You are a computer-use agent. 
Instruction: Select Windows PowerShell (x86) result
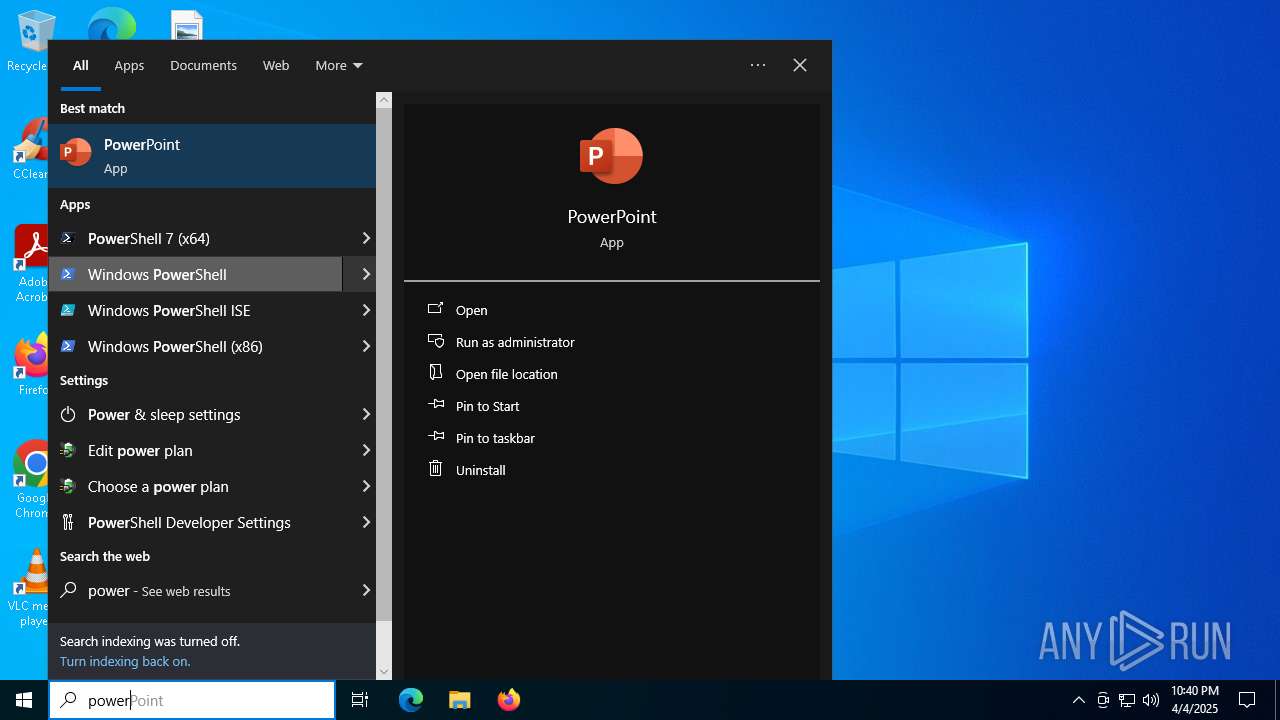click(195, 346)
